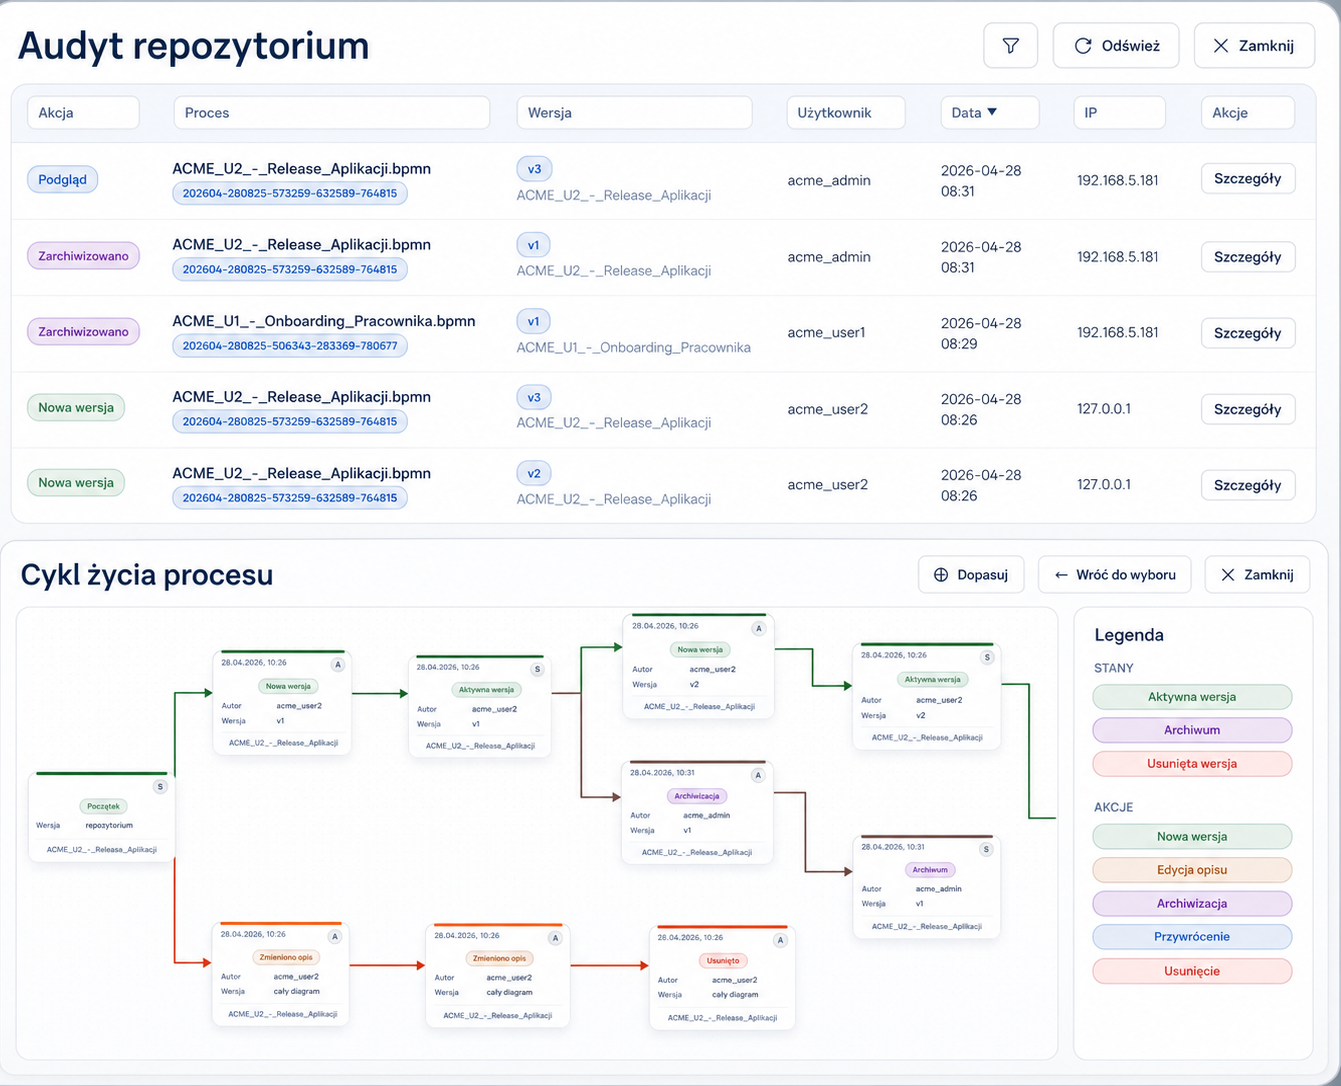This screenshot has width=1341, height=1086.
Task: Click the Dopasuj fit-to-view button
Action: pos(971,574)
